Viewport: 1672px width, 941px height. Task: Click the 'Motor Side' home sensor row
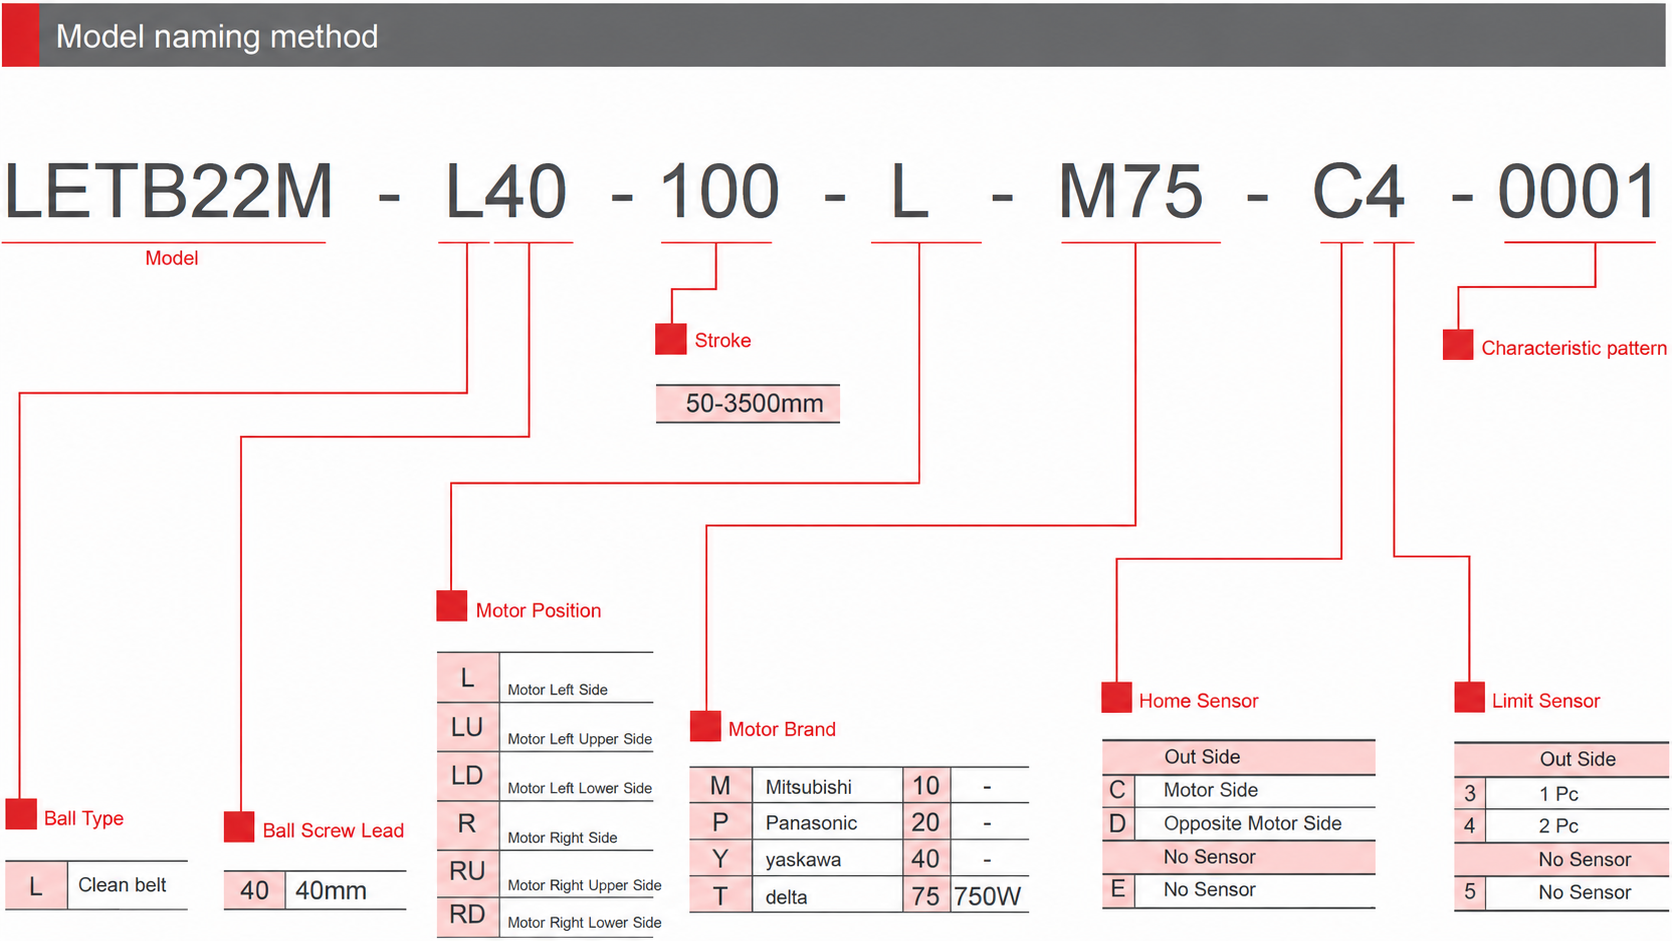click(1254, 790)
